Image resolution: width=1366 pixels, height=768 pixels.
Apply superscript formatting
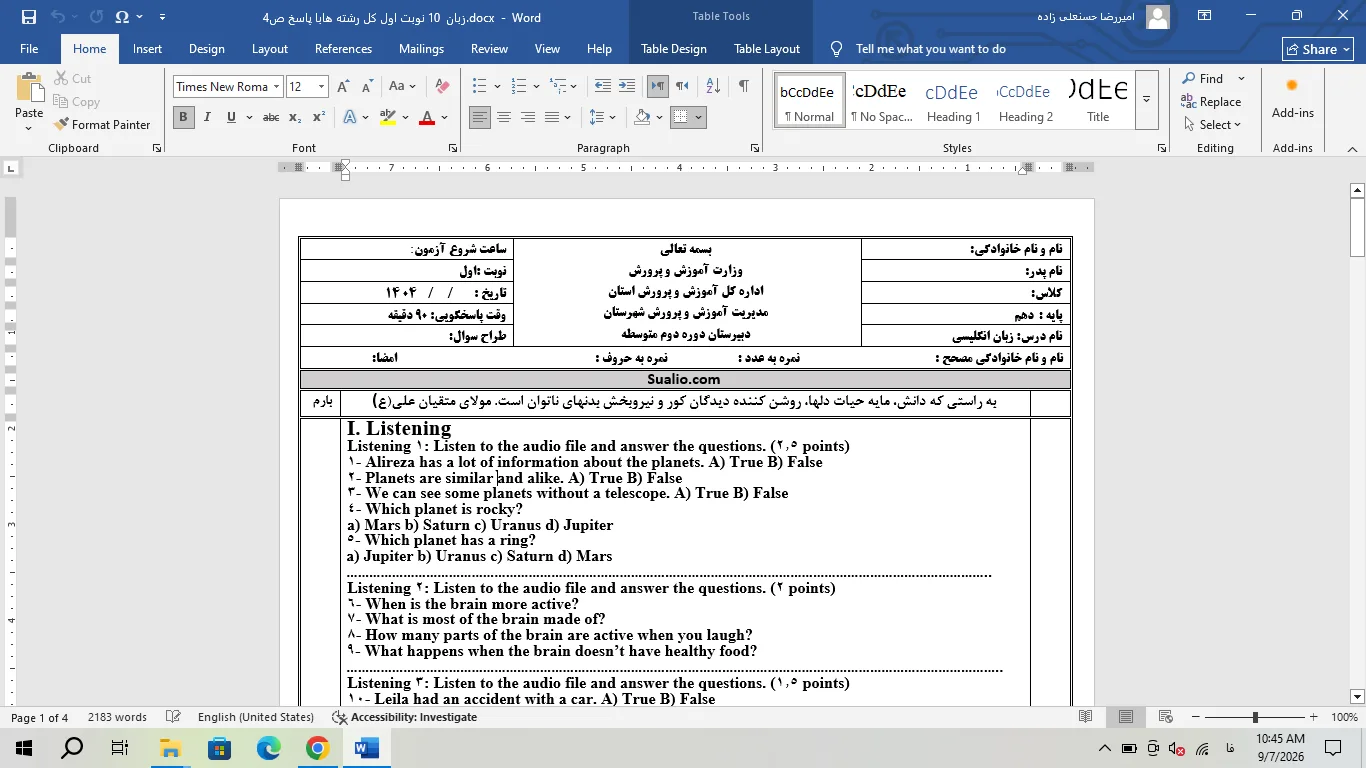pyautogui.click(x=319, y=118)
